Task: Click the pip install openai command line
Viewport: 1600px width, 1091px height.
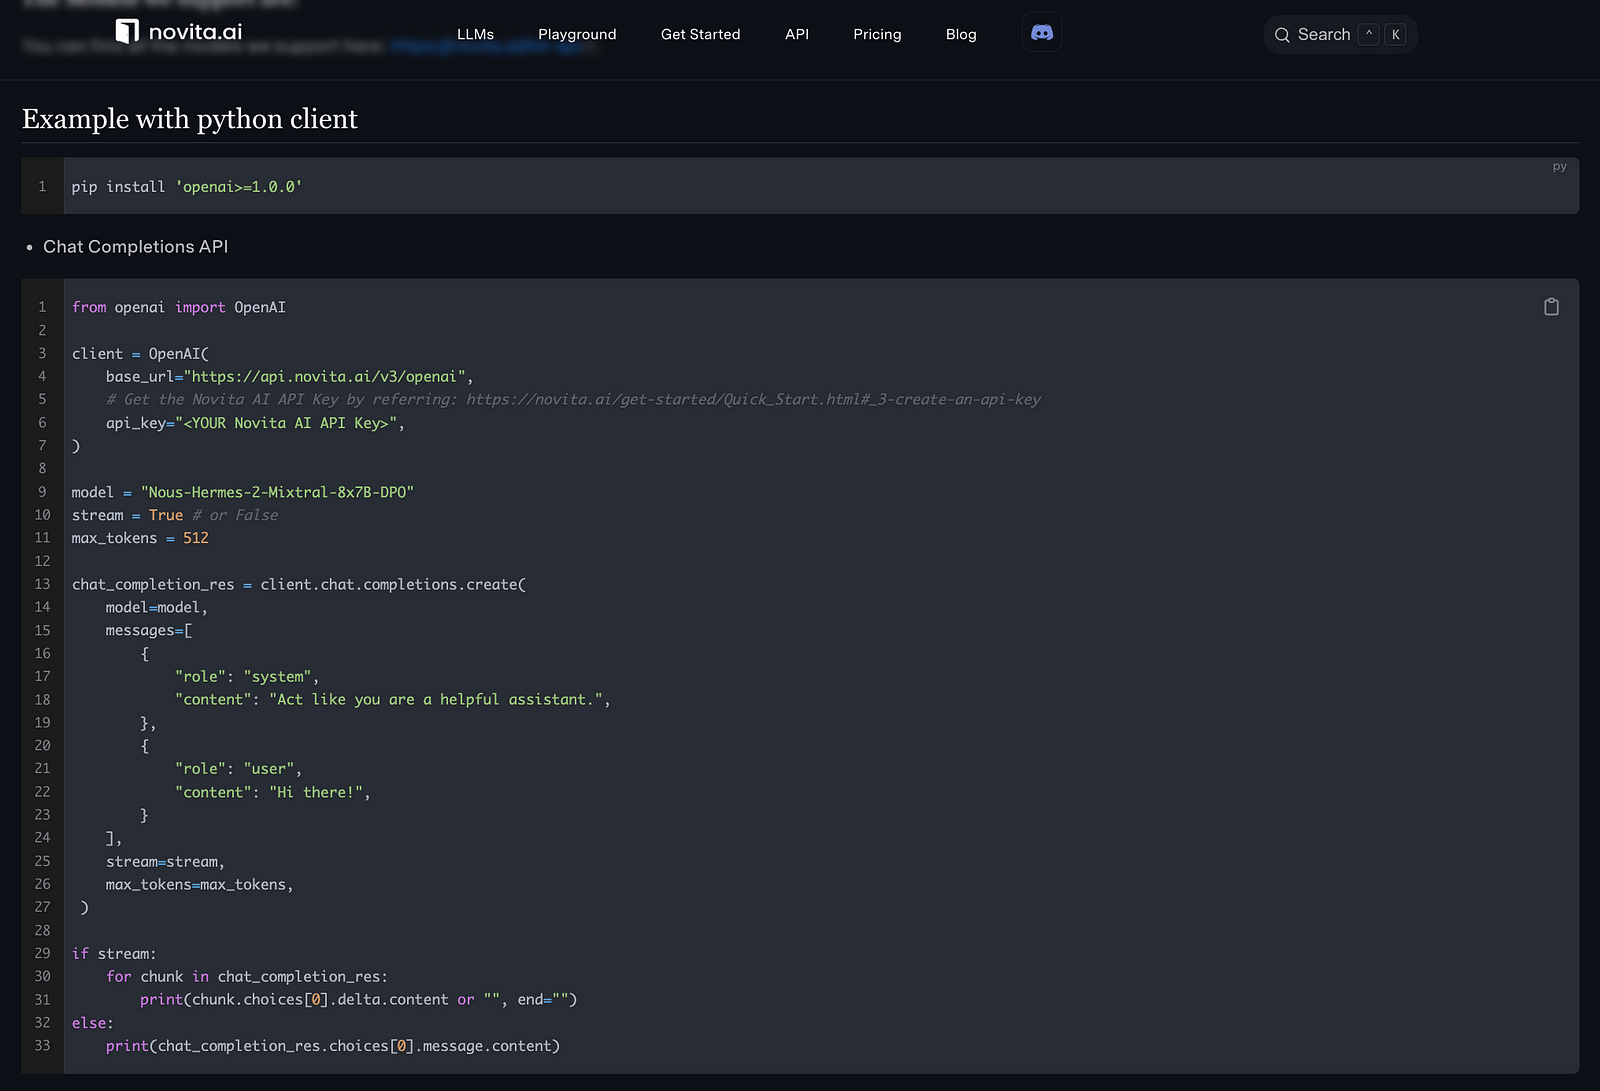Action: click(187, 187)
